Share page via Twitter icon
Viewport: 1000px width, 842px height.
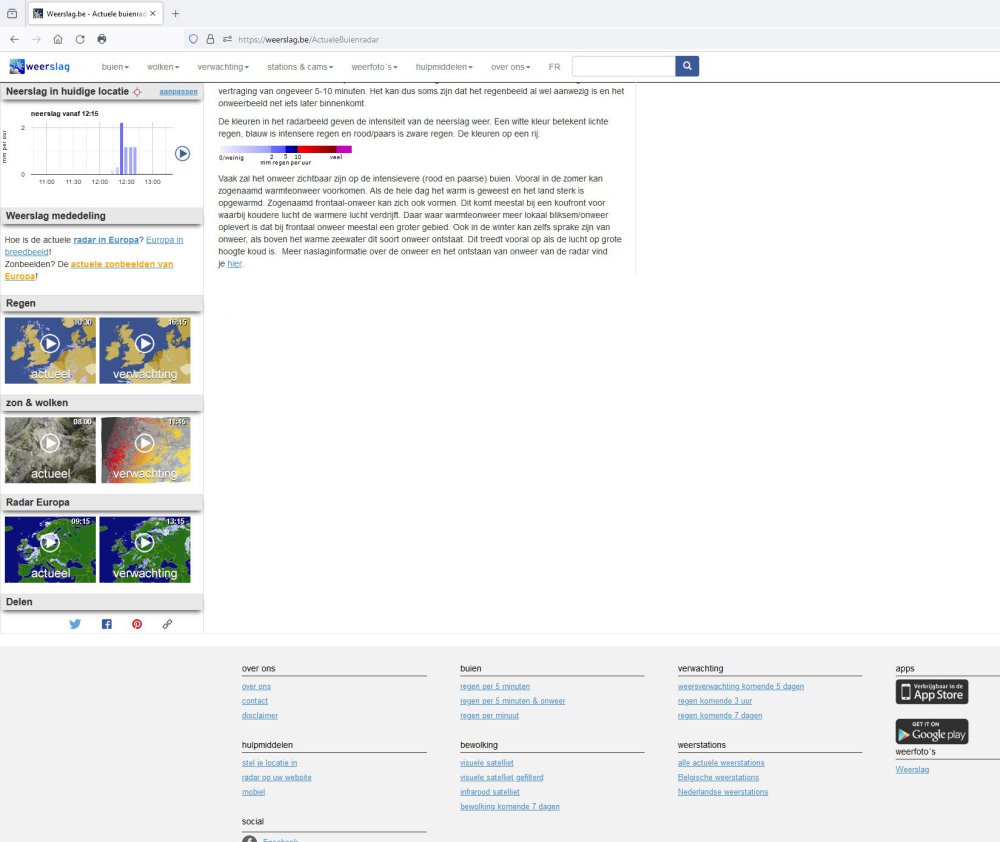click(x=75, y=624)
